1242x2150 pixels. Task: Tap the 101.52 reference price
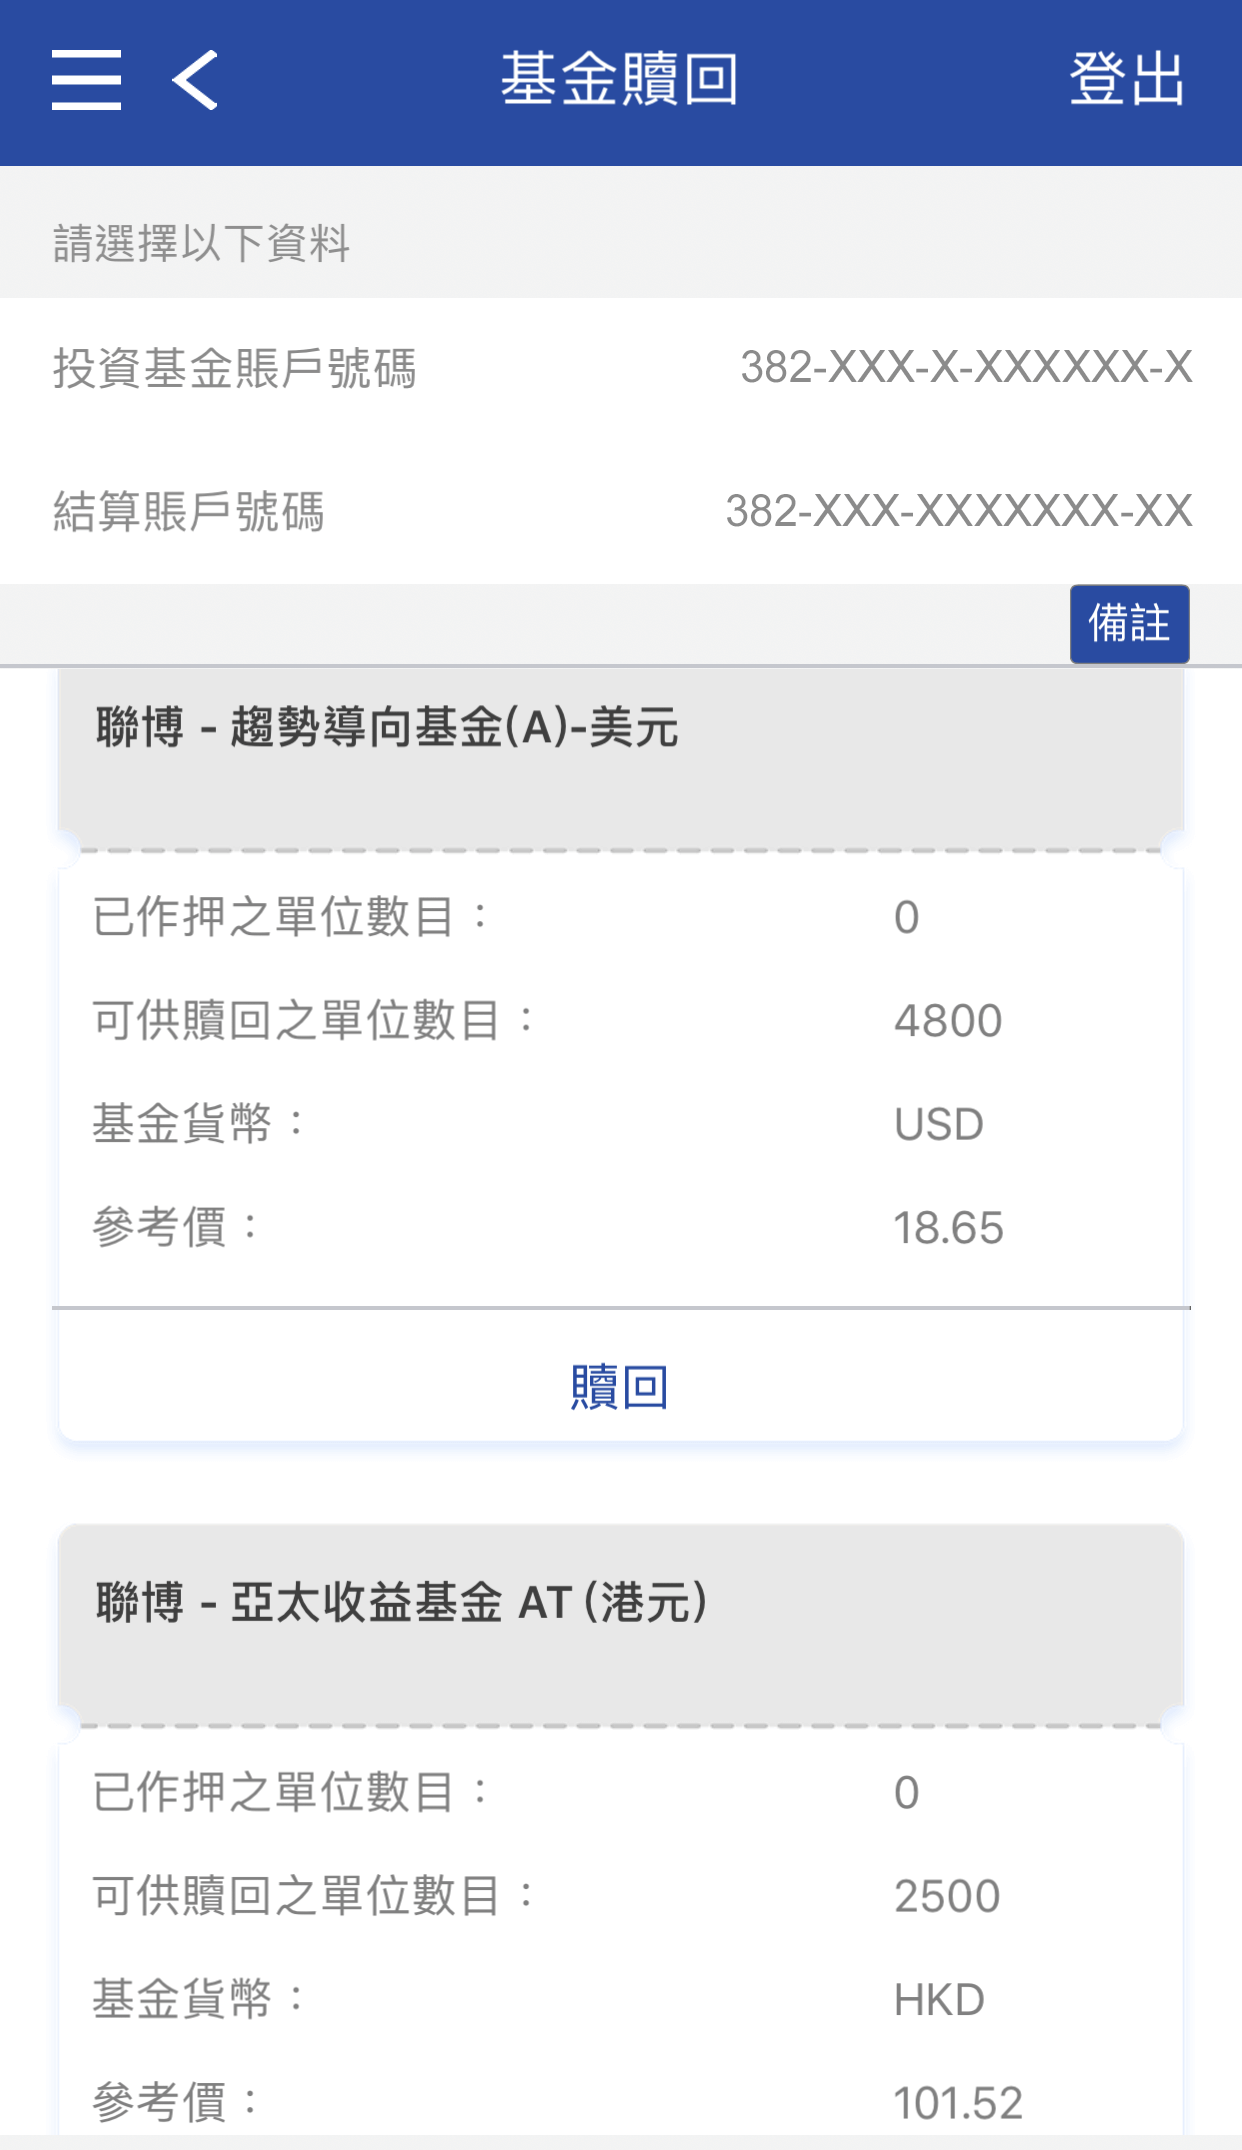point(958,2103)
